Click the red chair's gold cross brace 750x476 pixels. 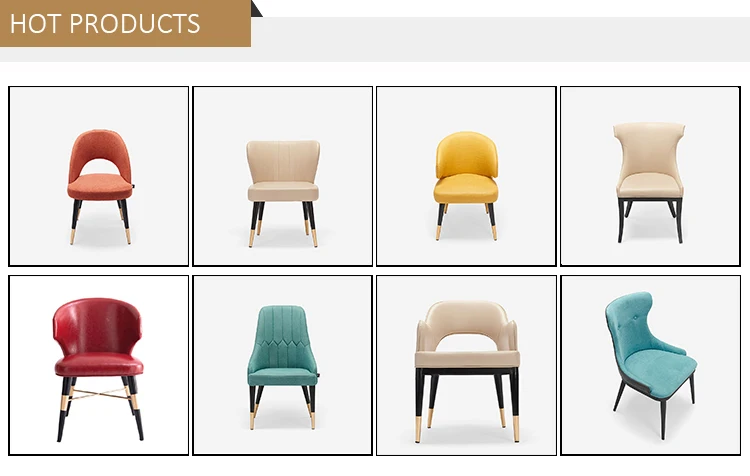[x=99, y=394]
